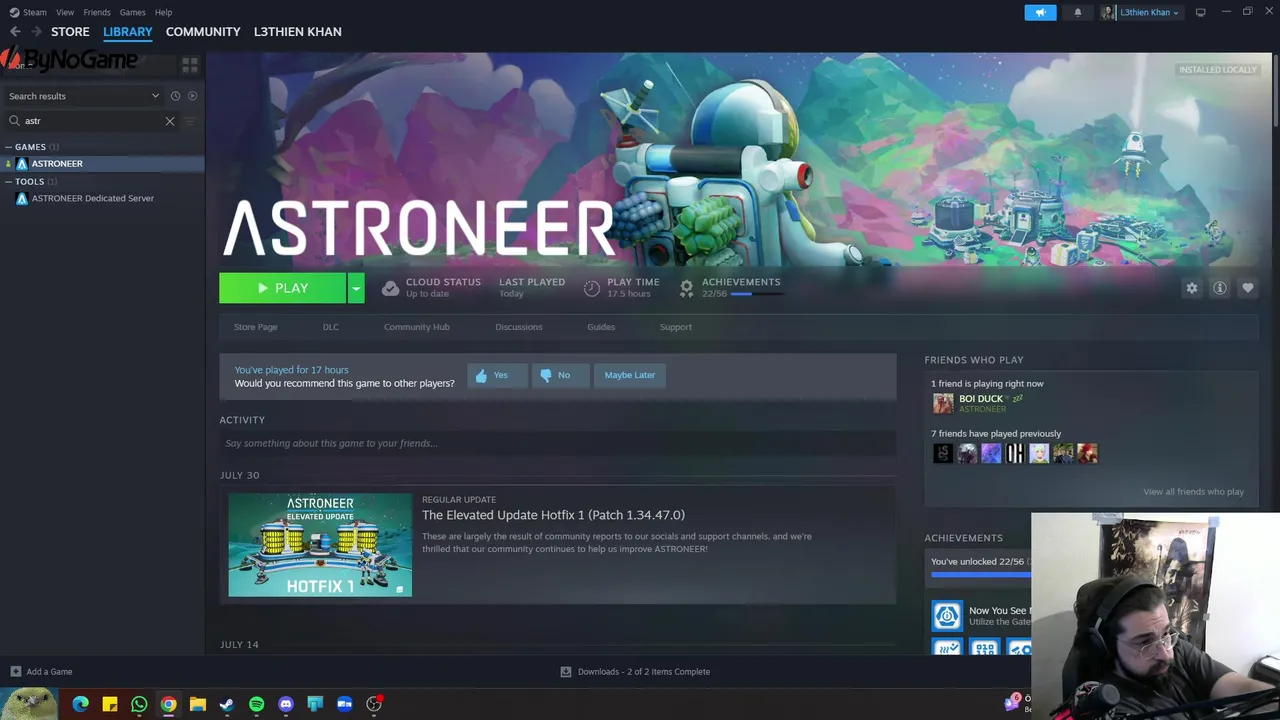Open the Friends menu
Image resolution: width=1280 pixels, height=720 pixels.
pos(97,12)
